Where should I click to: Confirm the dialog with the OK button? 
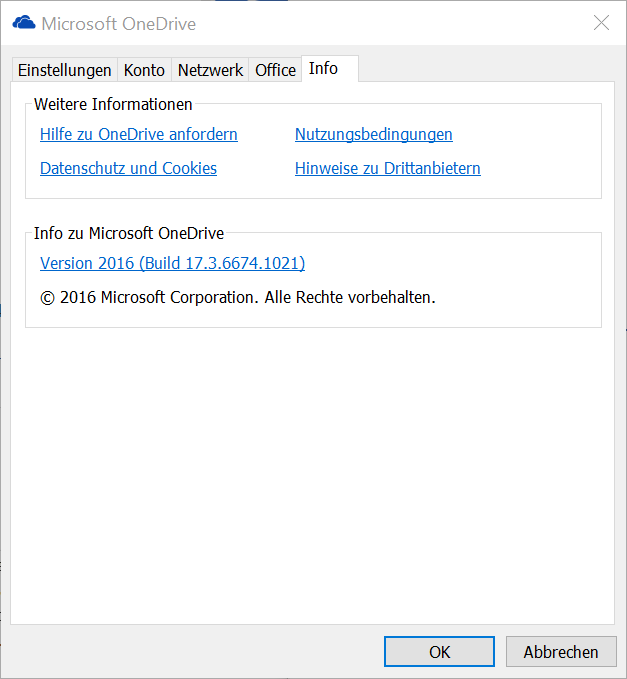pos(439,652)
